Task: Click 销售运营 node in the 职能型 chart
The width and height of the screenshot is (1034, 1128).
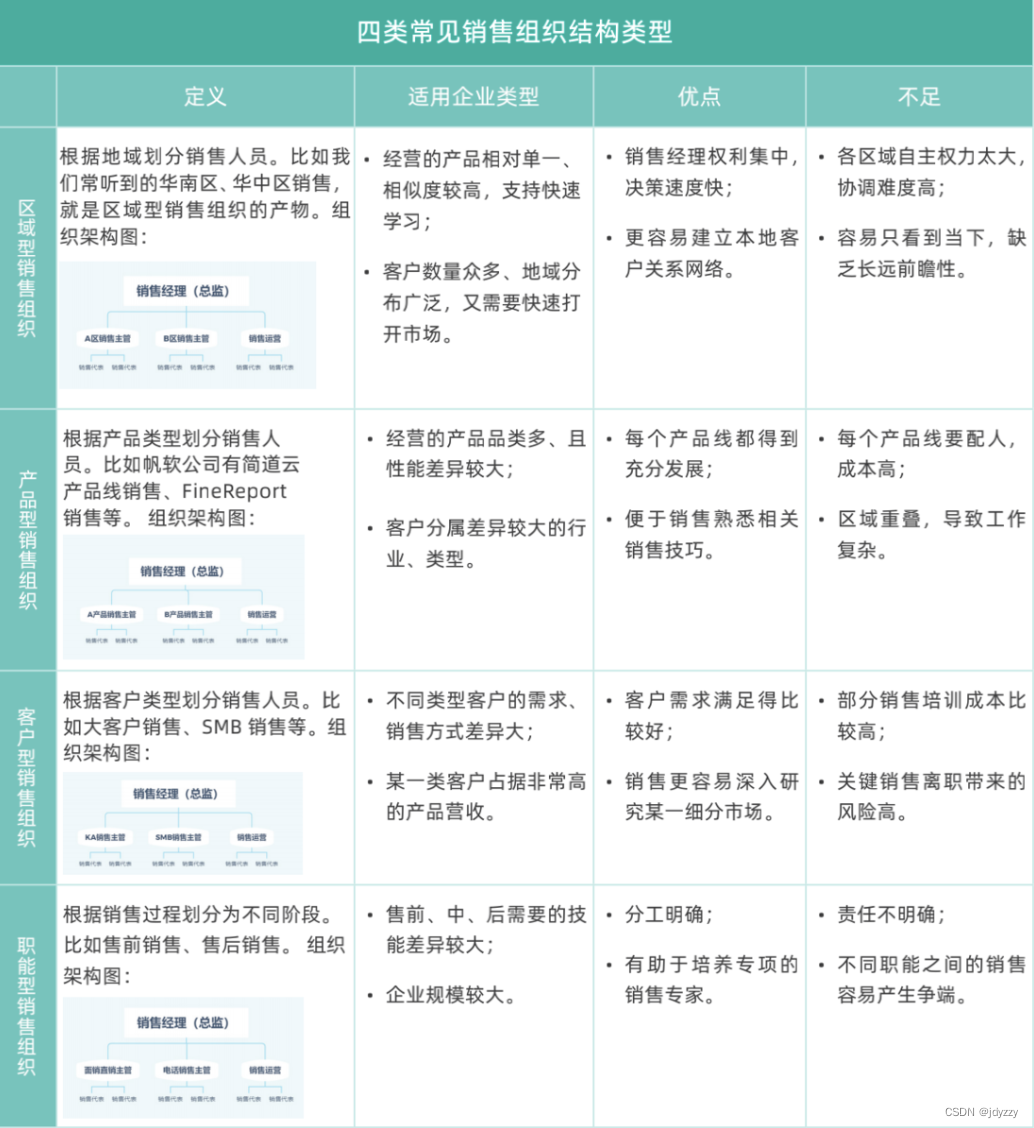Action: [265, 1070]
